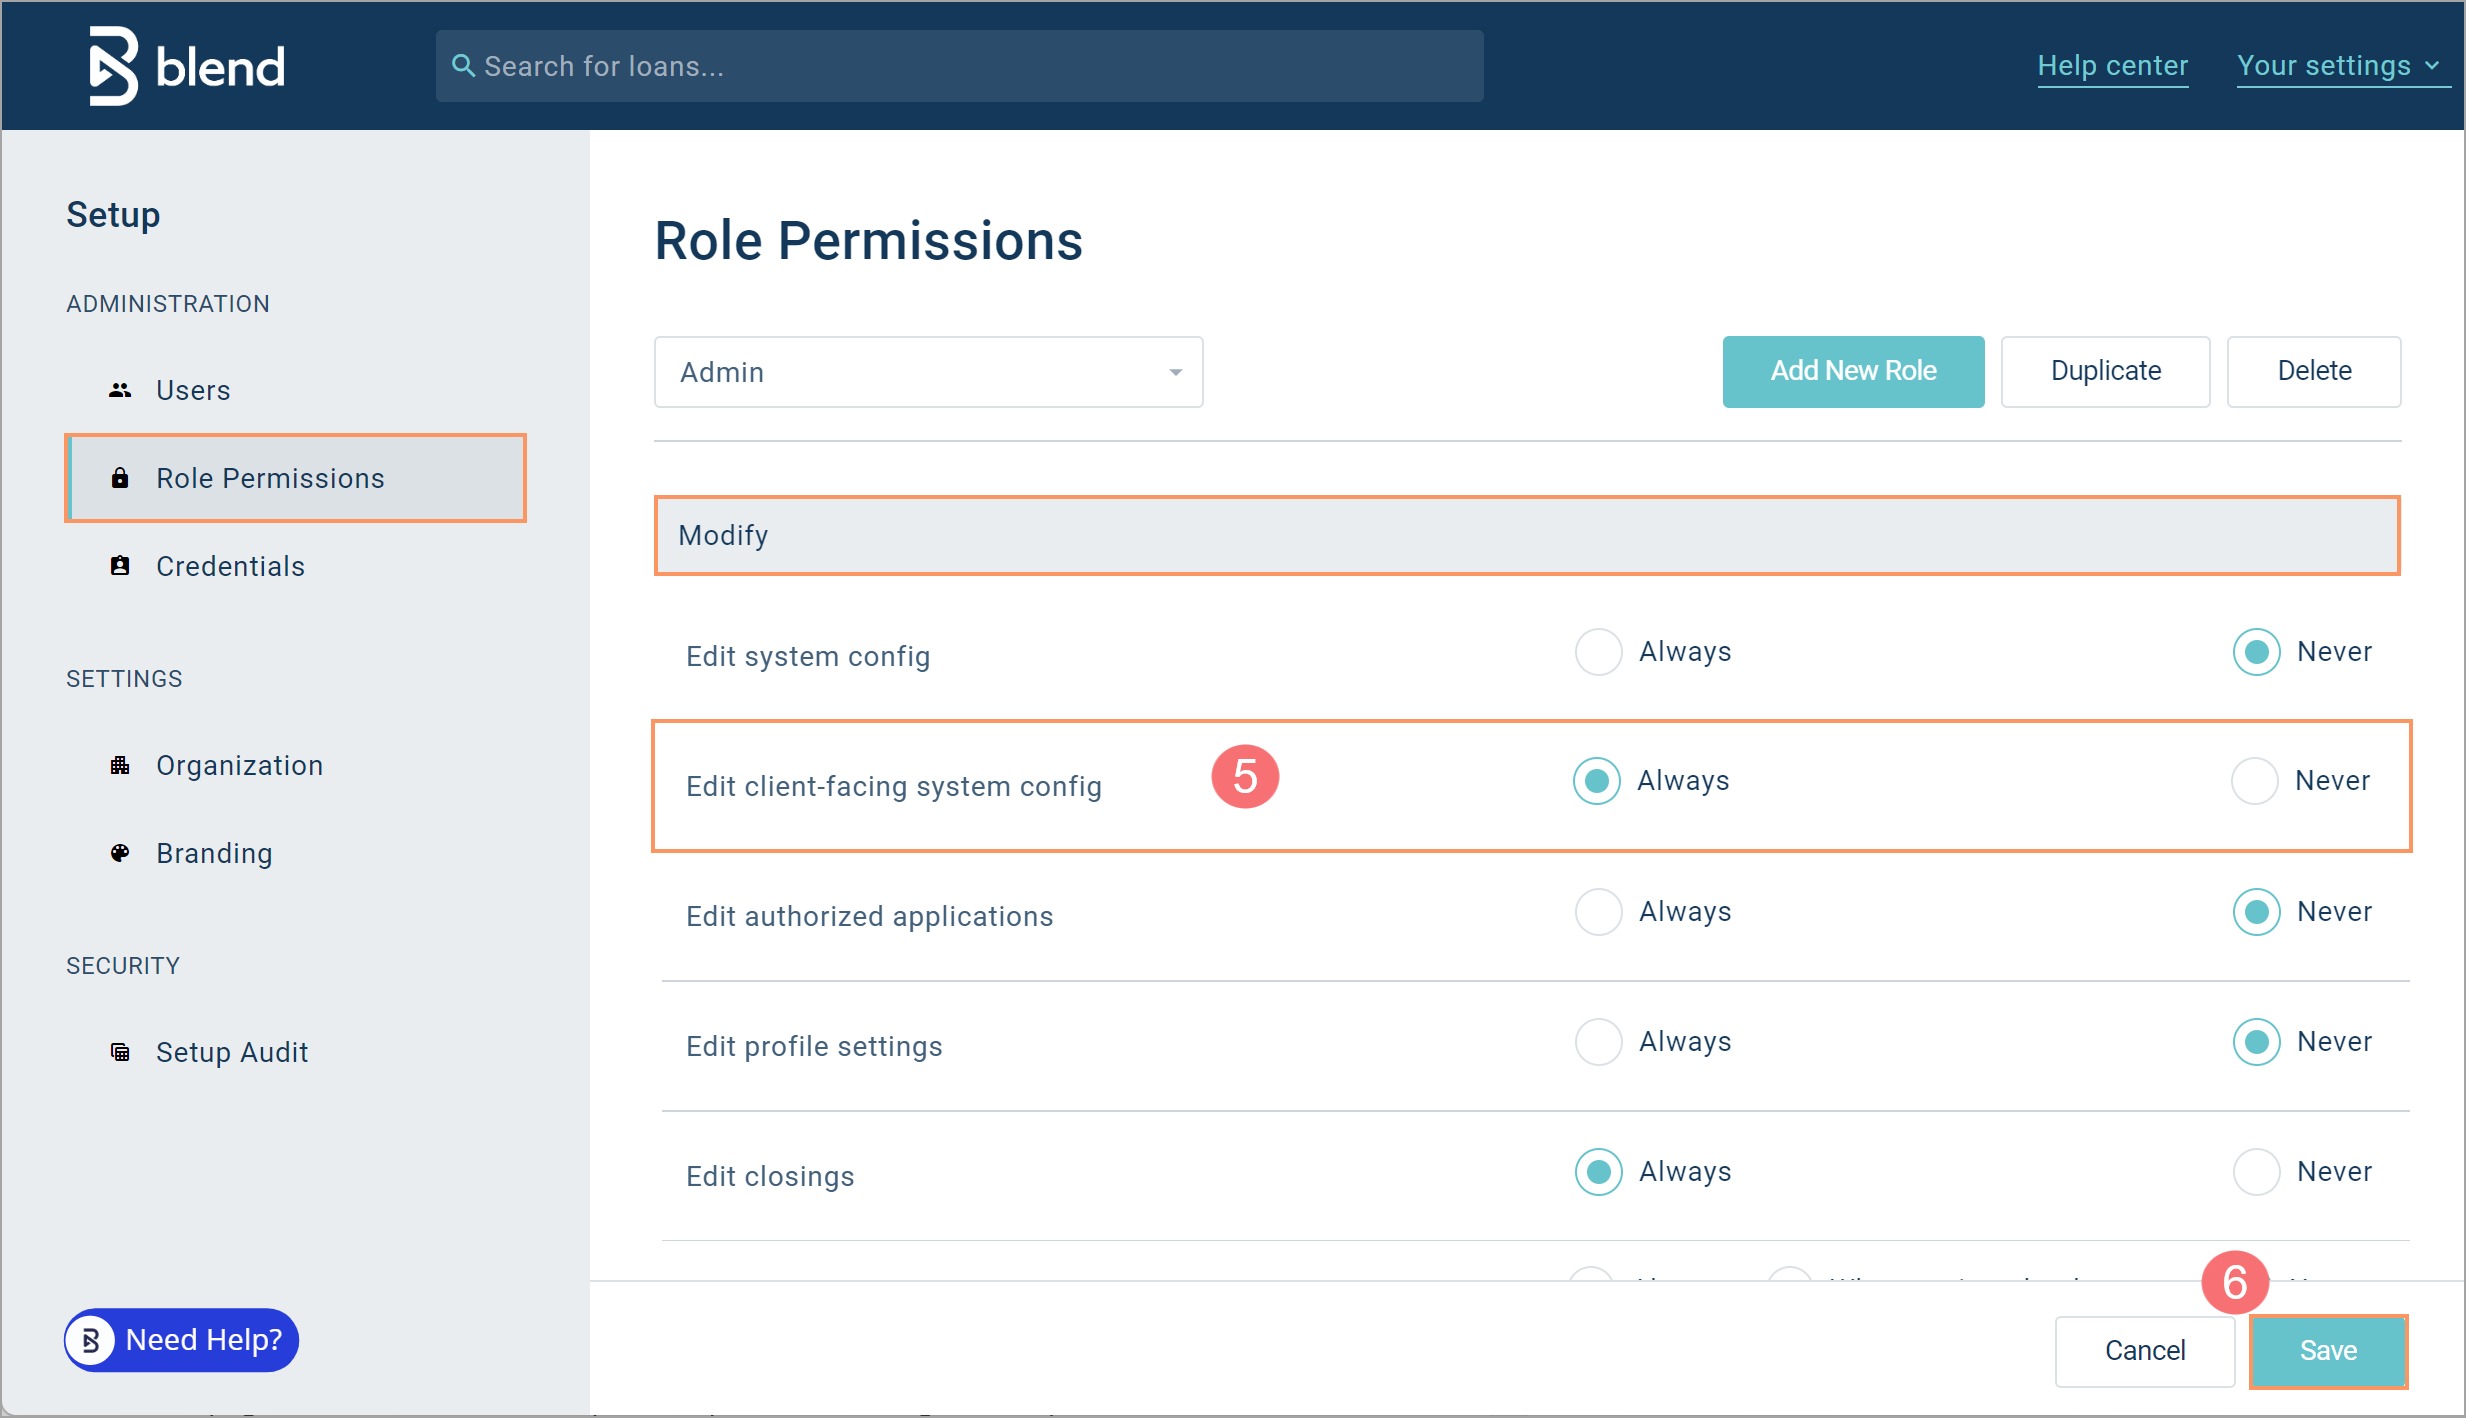This screenshot has height=1418, width=2466.
Task: Click the Role Permissions lock icon
Action: point(120,478)
